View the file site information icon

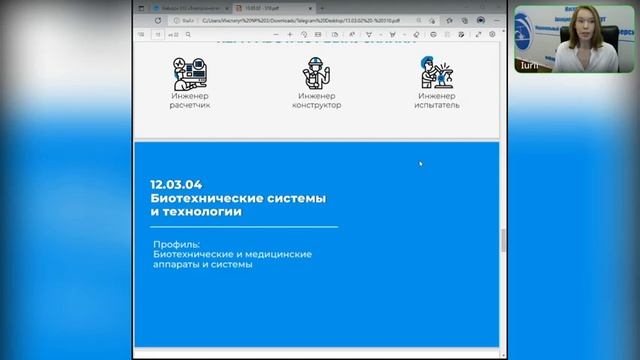(x=177, y=20)
